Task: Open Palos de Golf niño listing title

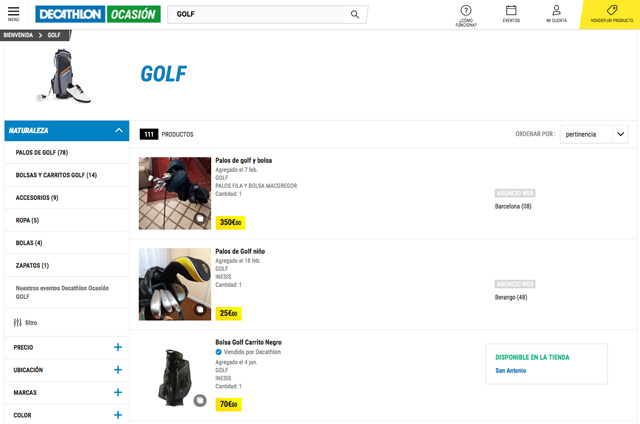Action: (x=240, y=251)
